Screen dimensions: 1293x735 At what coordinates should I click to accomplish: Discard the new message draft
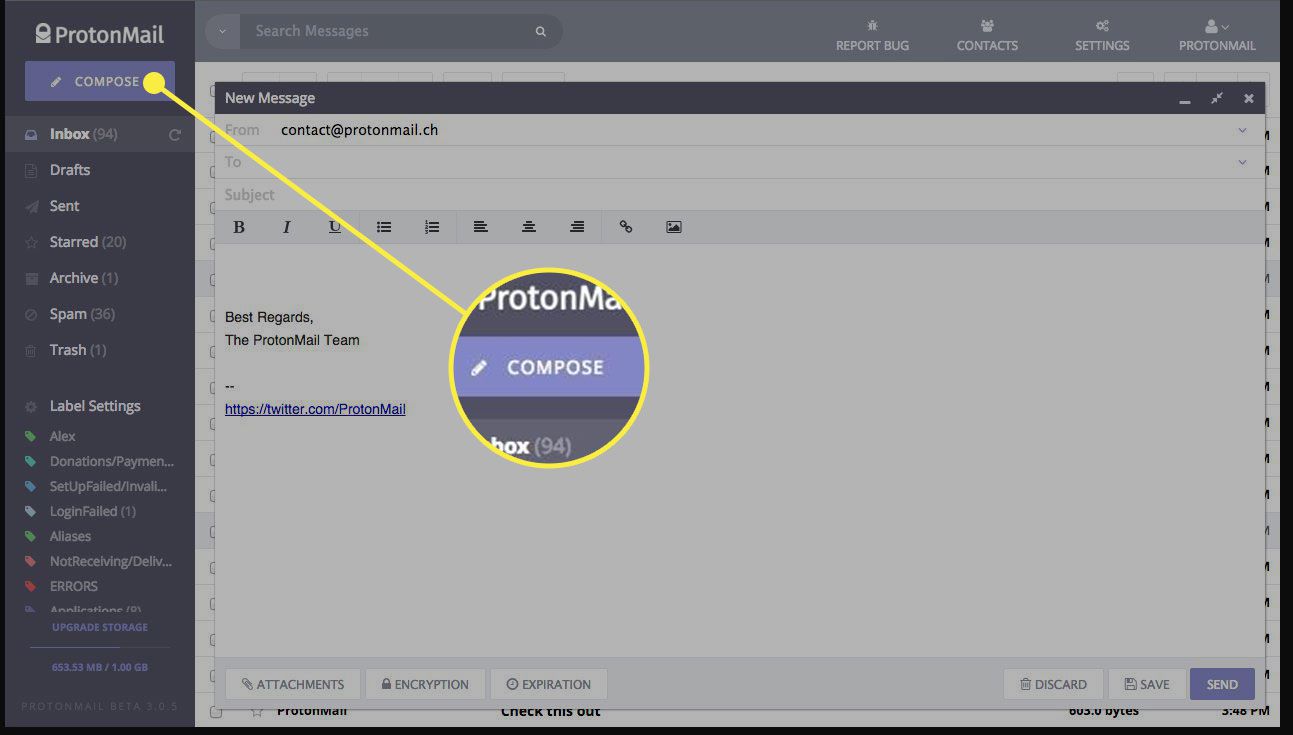pos(1053,684)
